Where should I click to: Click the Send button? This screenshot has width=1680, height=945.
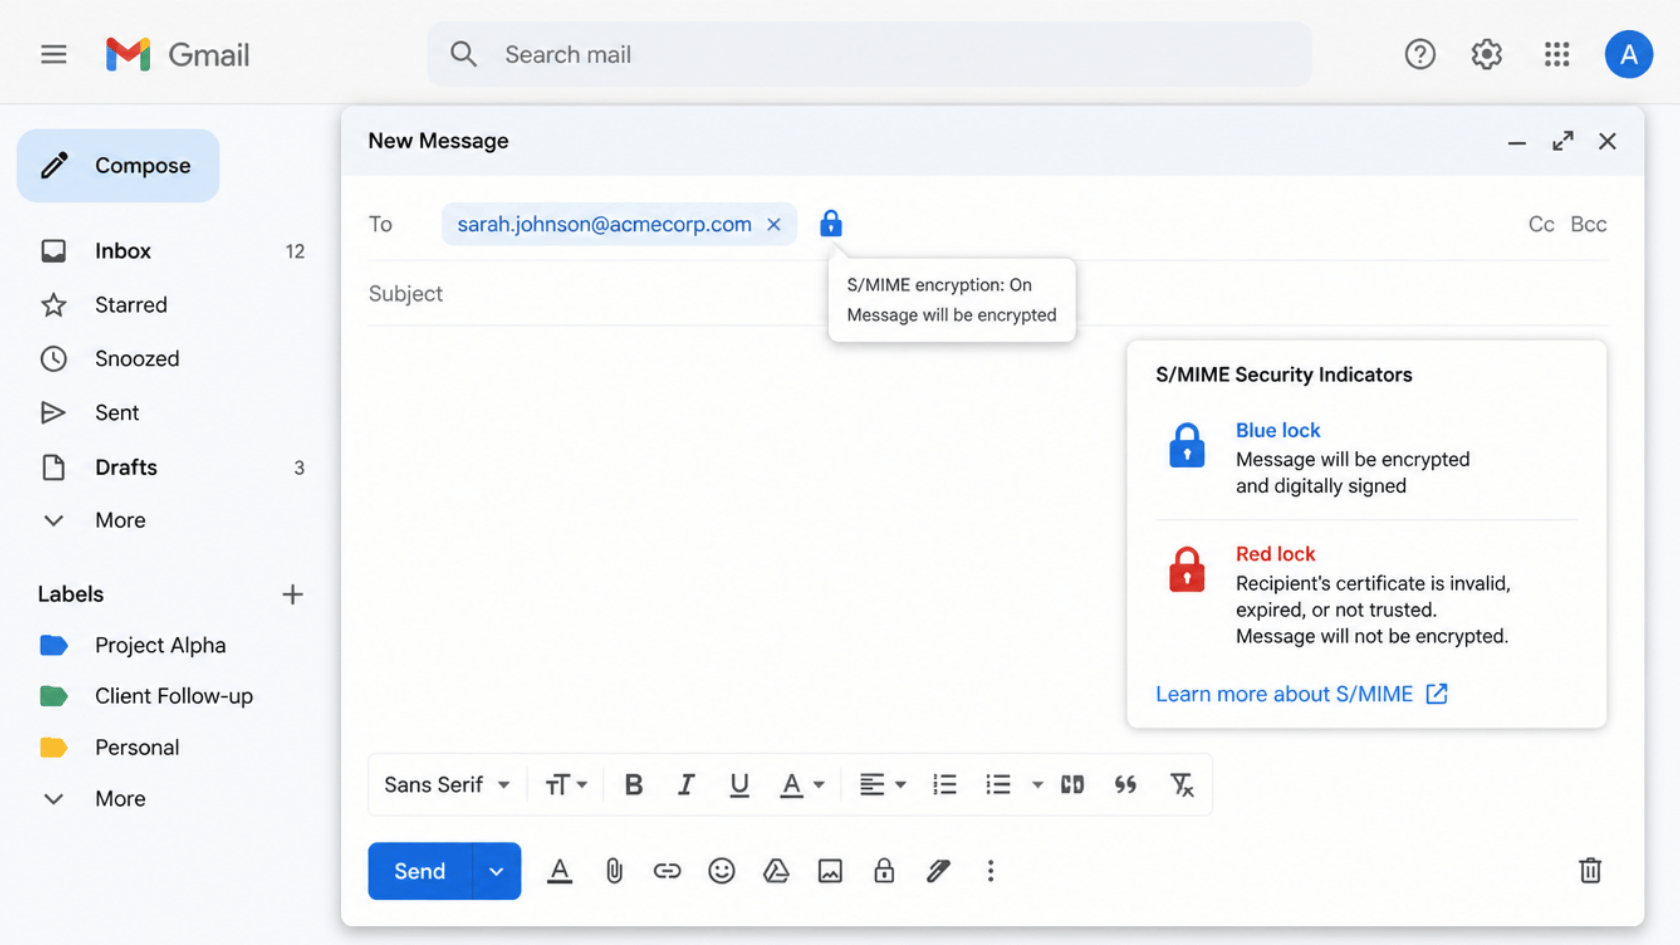(420, 871)
